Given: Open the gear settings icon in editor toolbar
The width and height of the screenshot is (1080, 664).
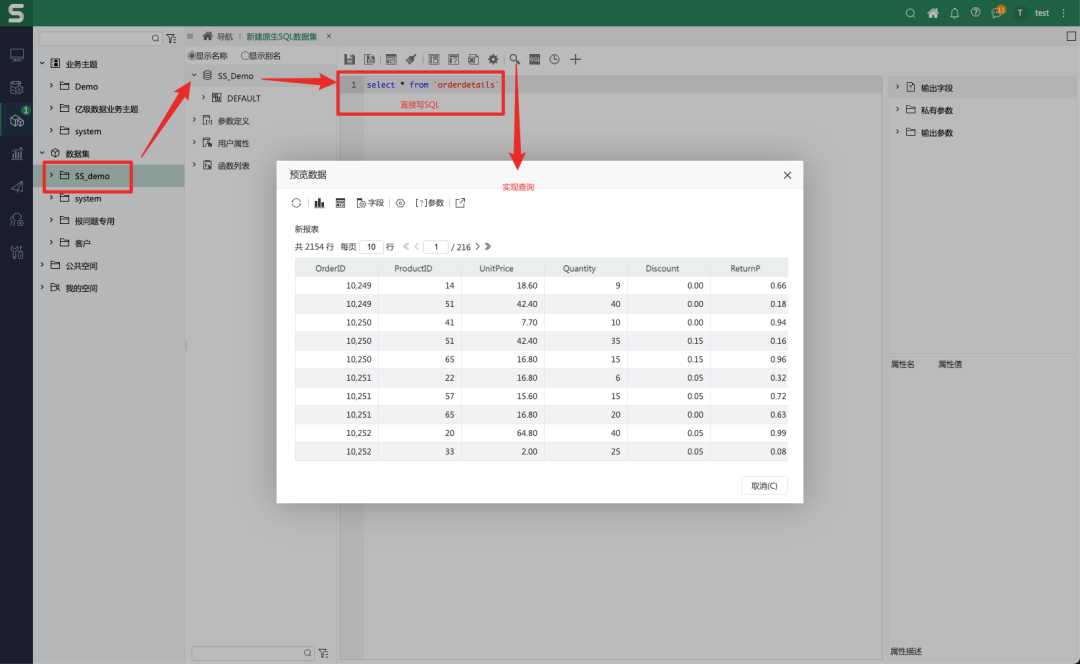Looking at the screenshot, I should click(493, 59).
